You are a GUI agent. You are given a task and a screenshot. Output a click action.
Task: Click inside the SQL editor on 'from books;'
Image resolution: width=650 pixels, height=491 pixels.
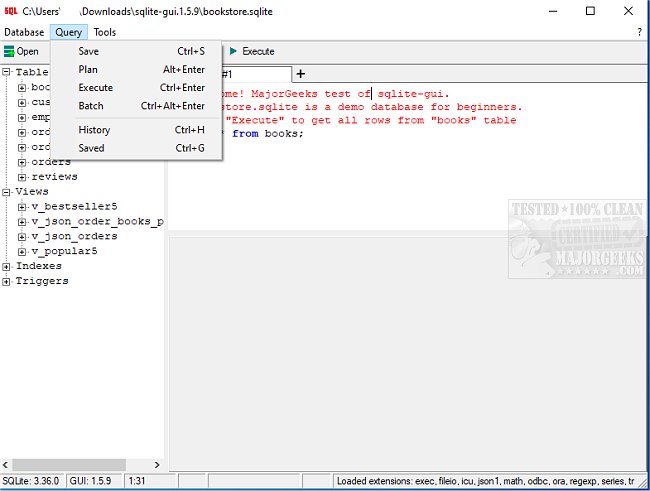pyautogui.click(x=268, y=134)
